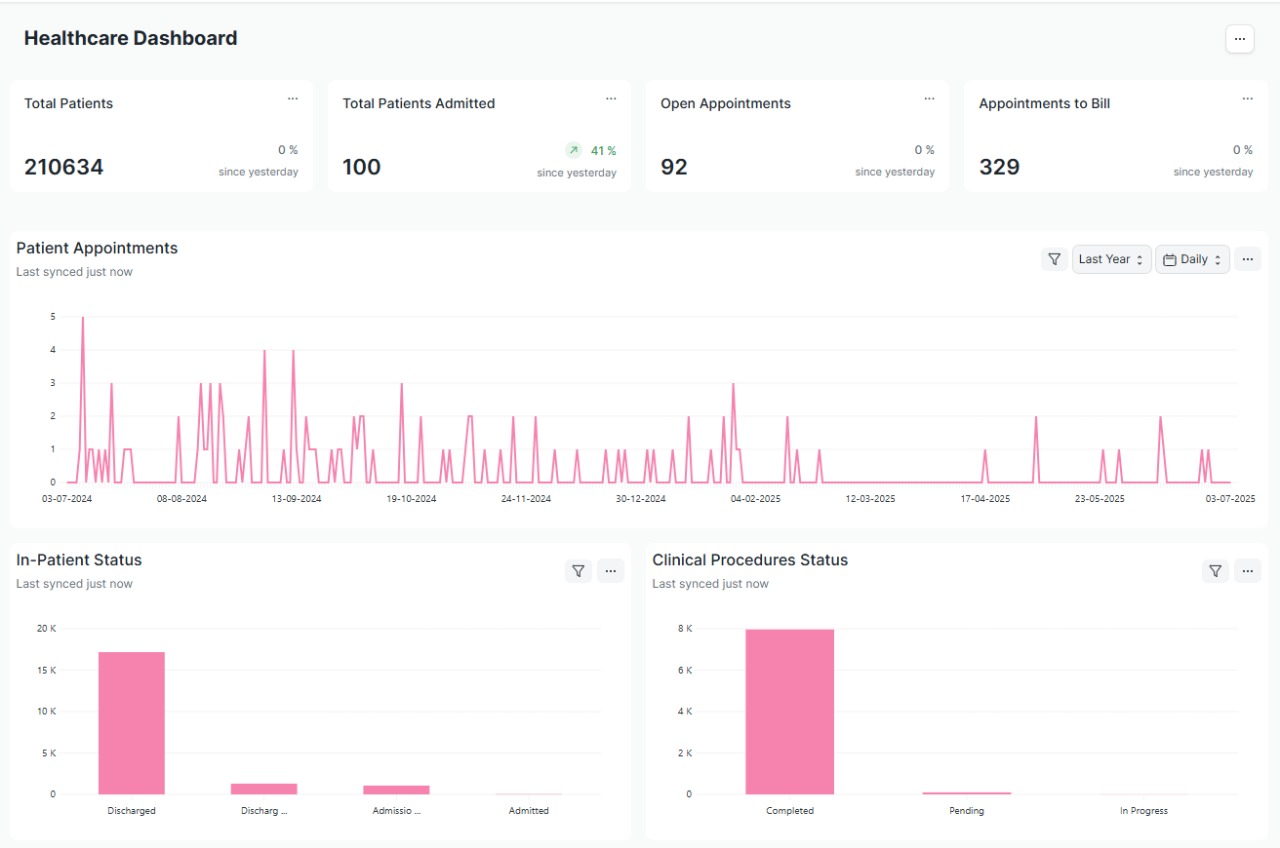Image resolution: width=1280 pixels, height=848 pixels.
Task: Expand the Daily interval dropdown
Action: (1192, 259)
